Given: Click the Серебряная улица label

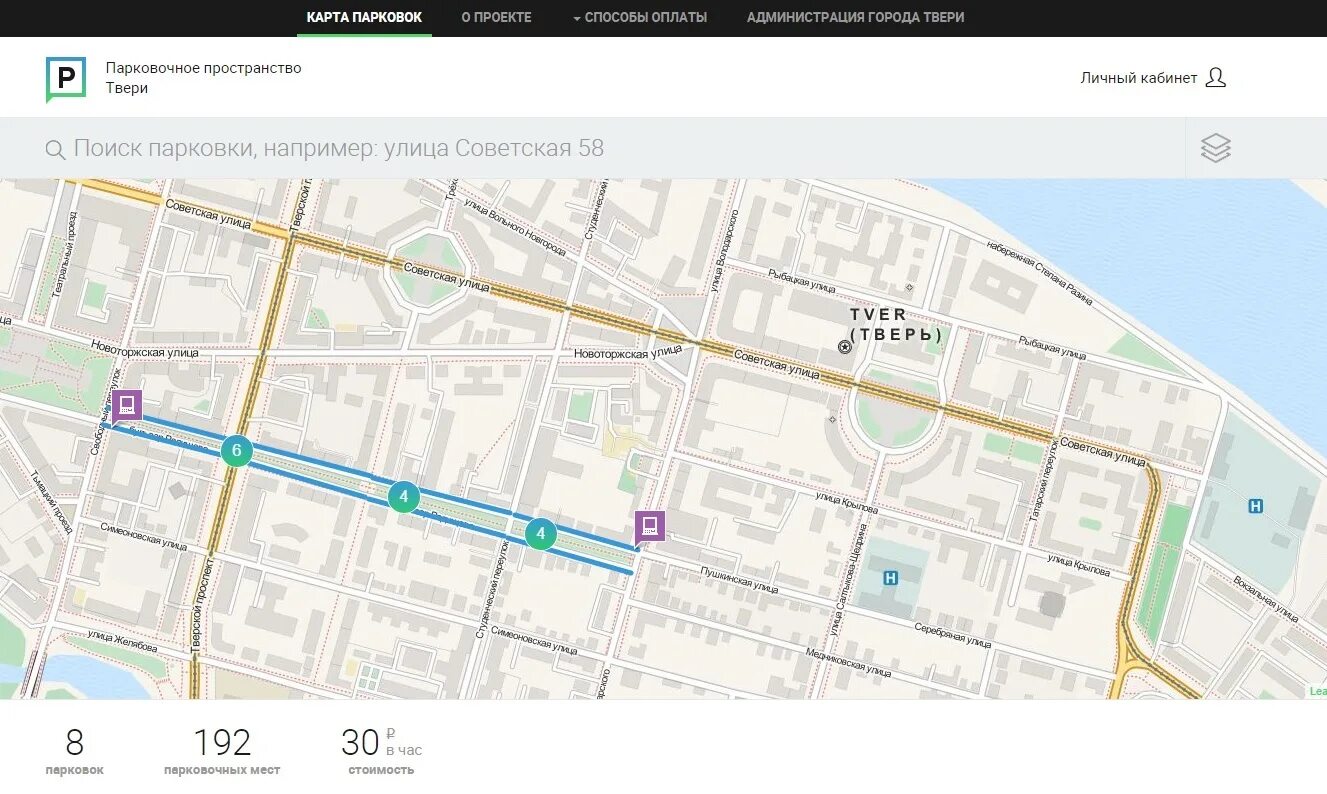Looking at the screenshot, I should [x=953, y=635].
